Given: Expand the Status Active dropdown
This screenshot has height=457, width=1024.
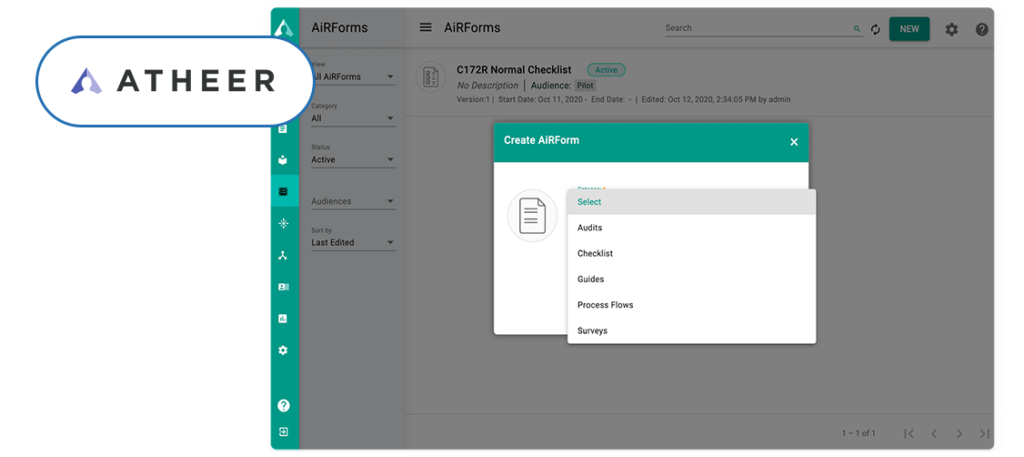Looking at the screenshot, I should coord(353,160).
